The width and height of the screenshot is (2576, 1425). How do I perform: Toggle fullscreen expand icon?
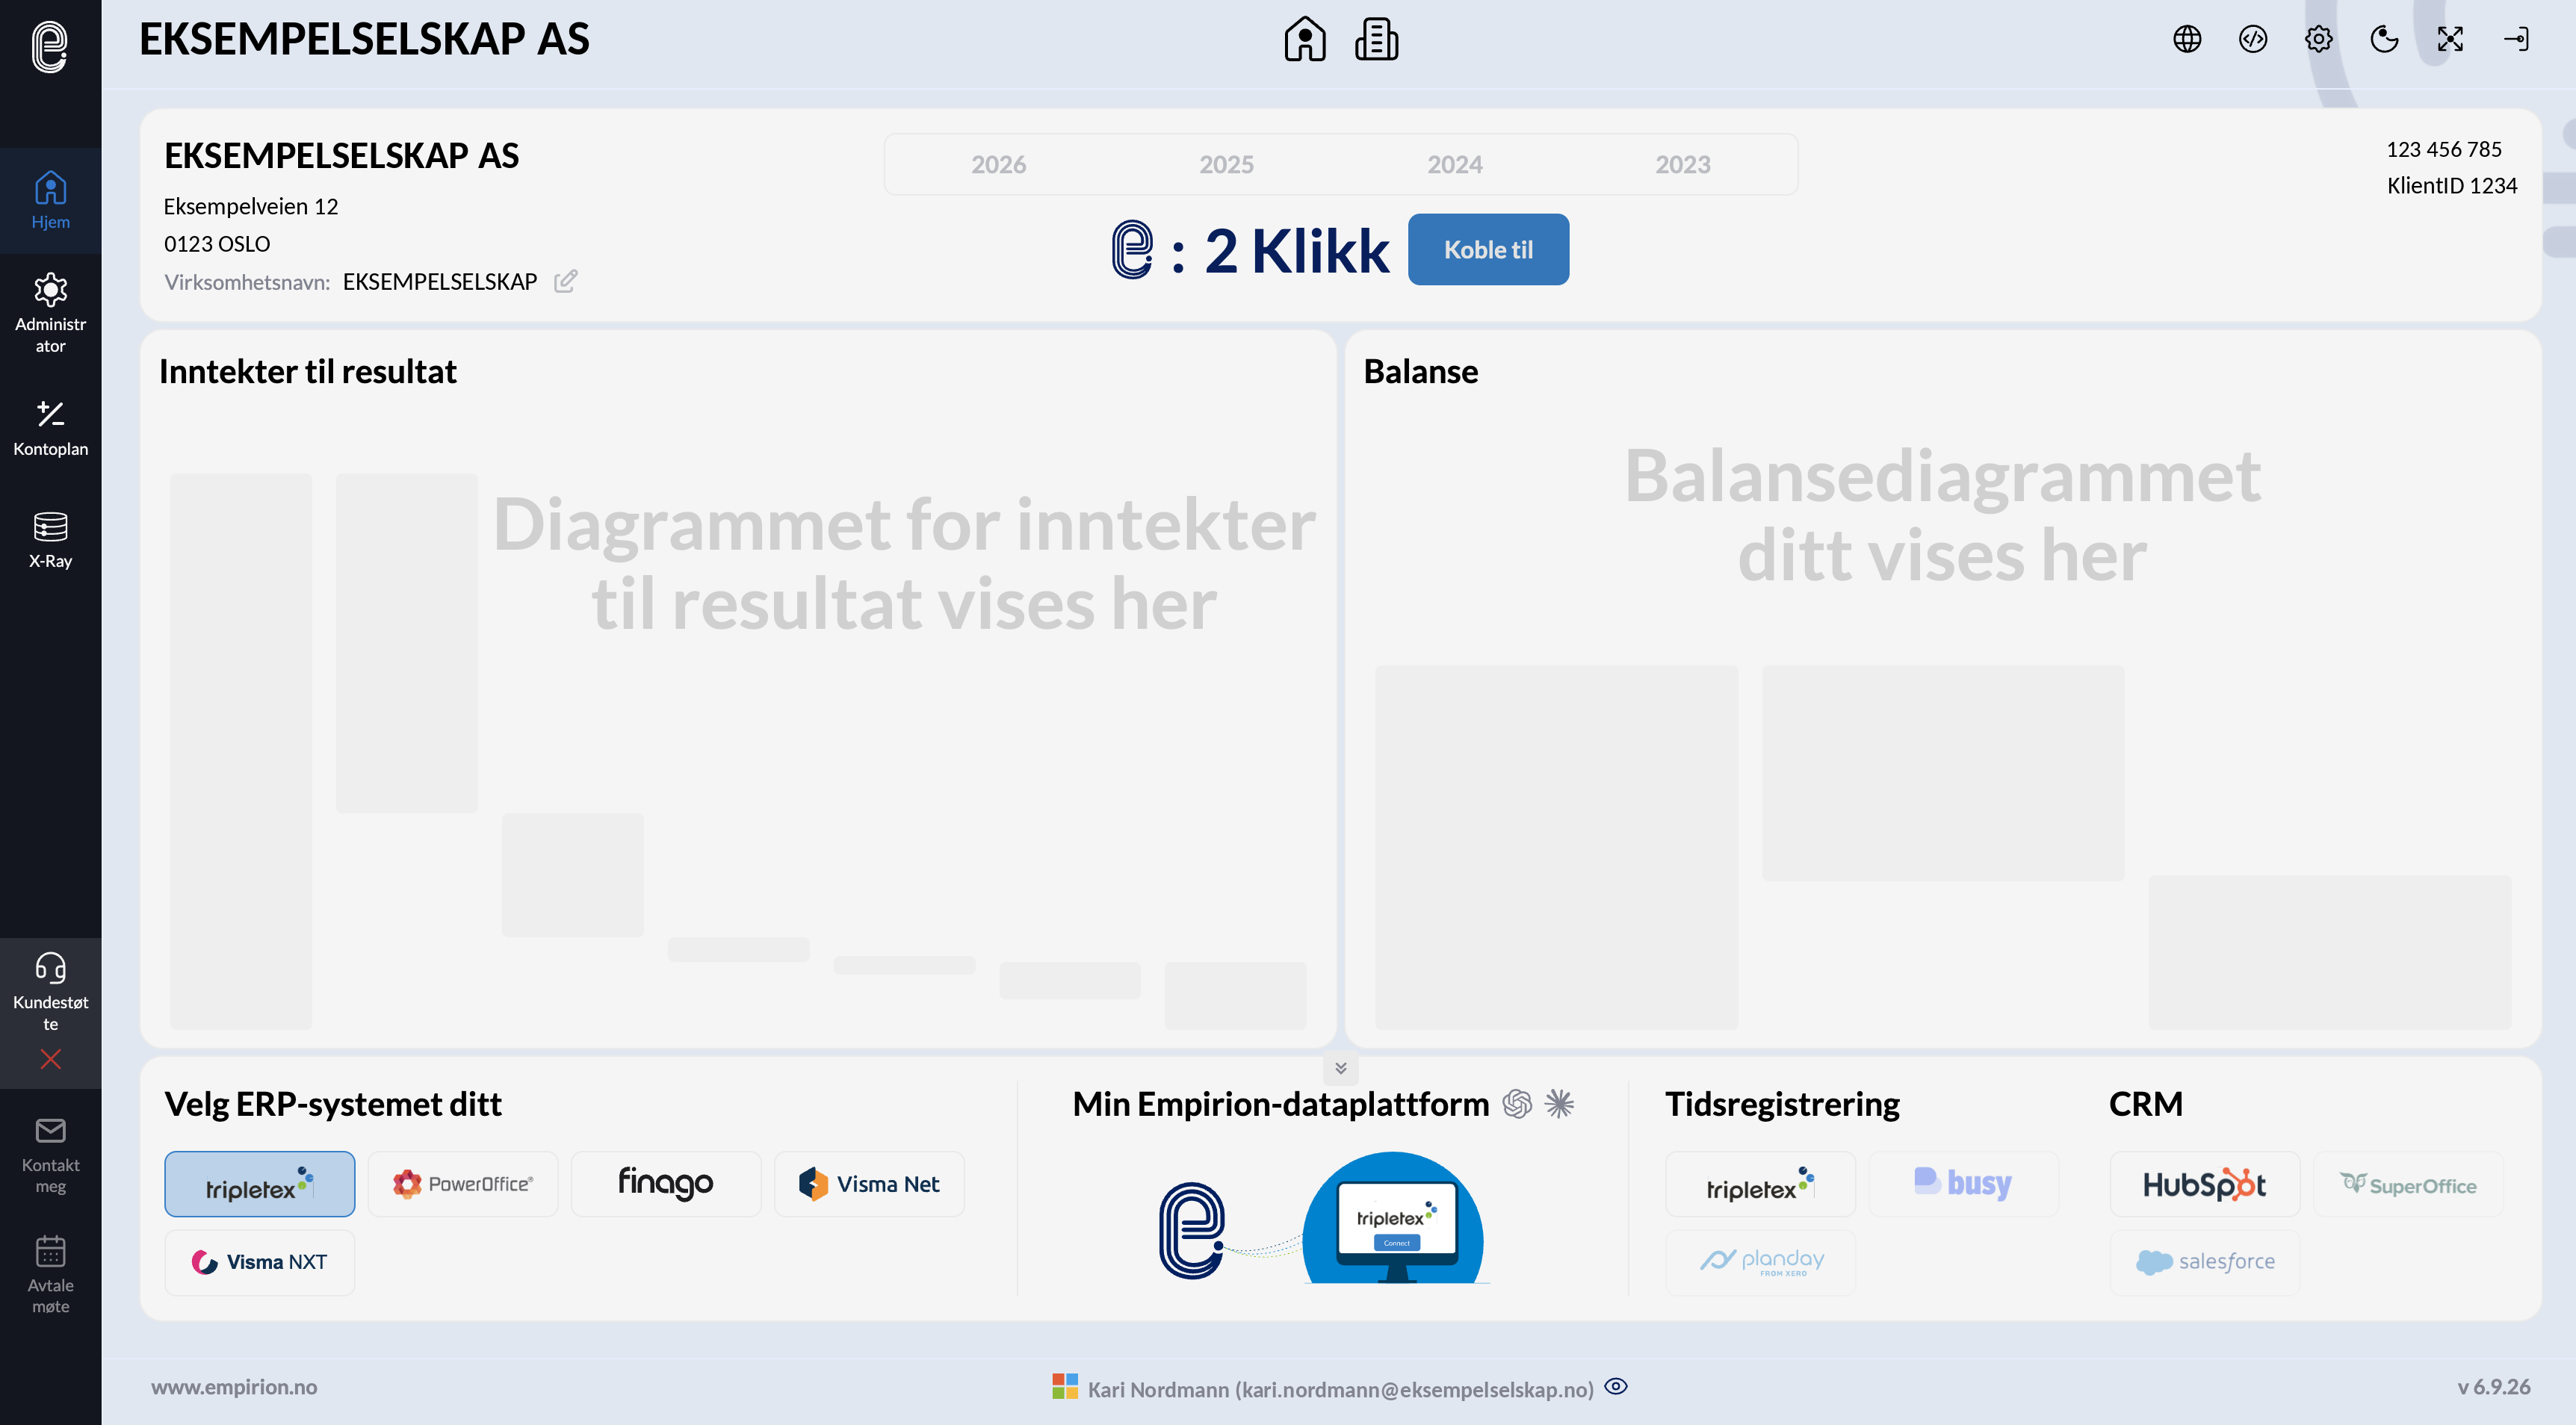(x=2450, y=39)
